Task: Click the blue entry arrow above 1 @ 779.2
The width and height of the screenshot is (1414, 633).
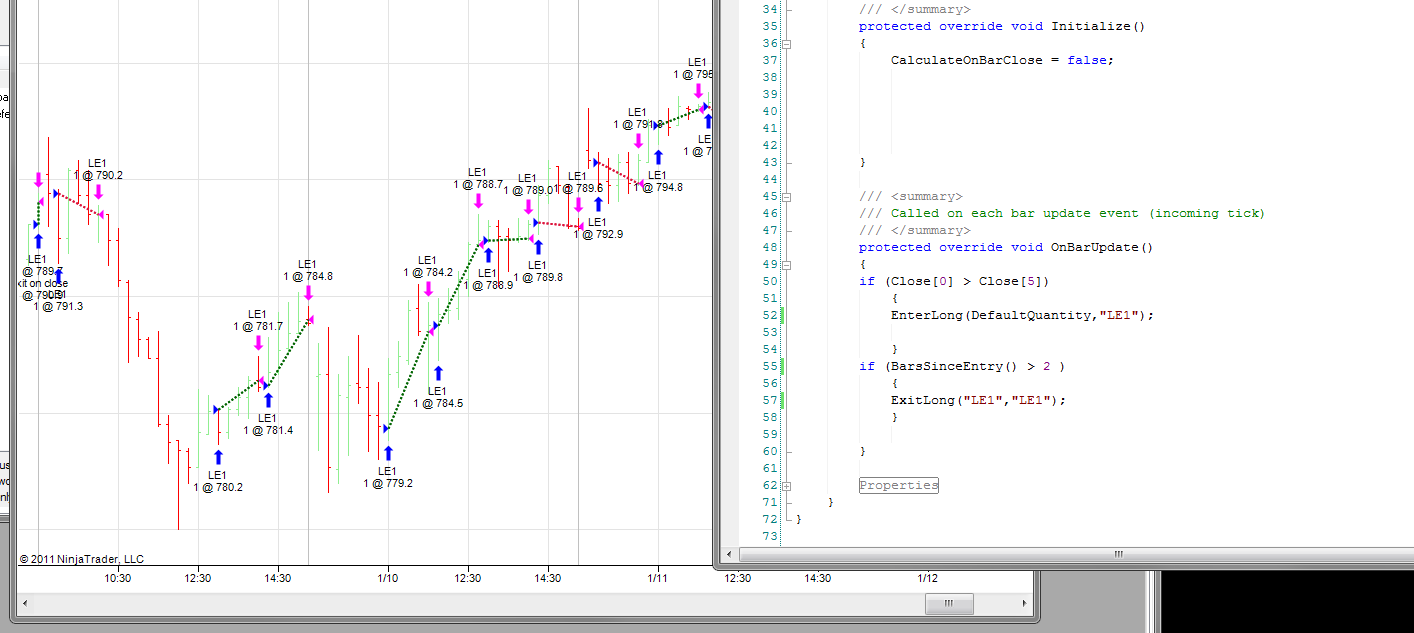Action: [x=388, y=454]
